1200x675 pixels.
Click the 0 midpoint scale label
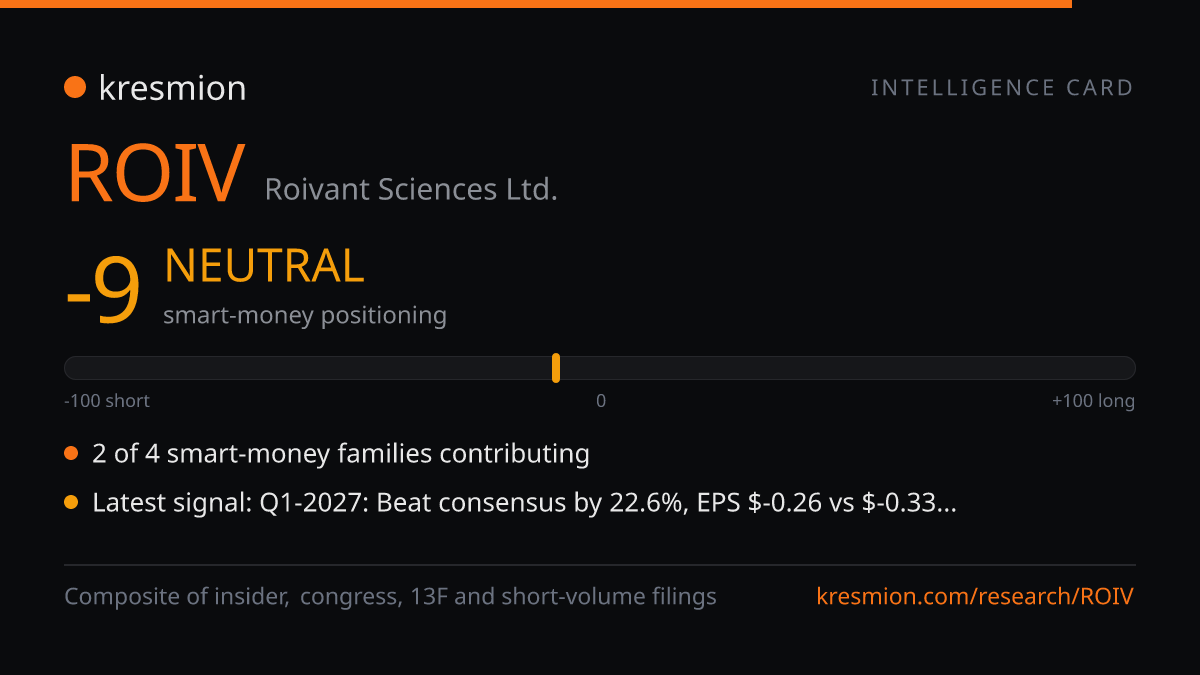601,401
